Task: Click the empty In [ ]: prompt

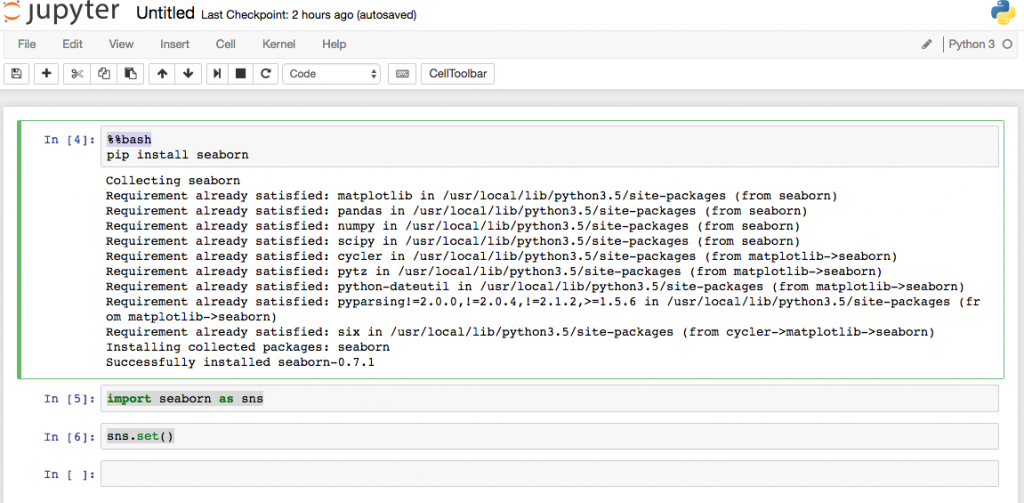Action: coord(69,475)
